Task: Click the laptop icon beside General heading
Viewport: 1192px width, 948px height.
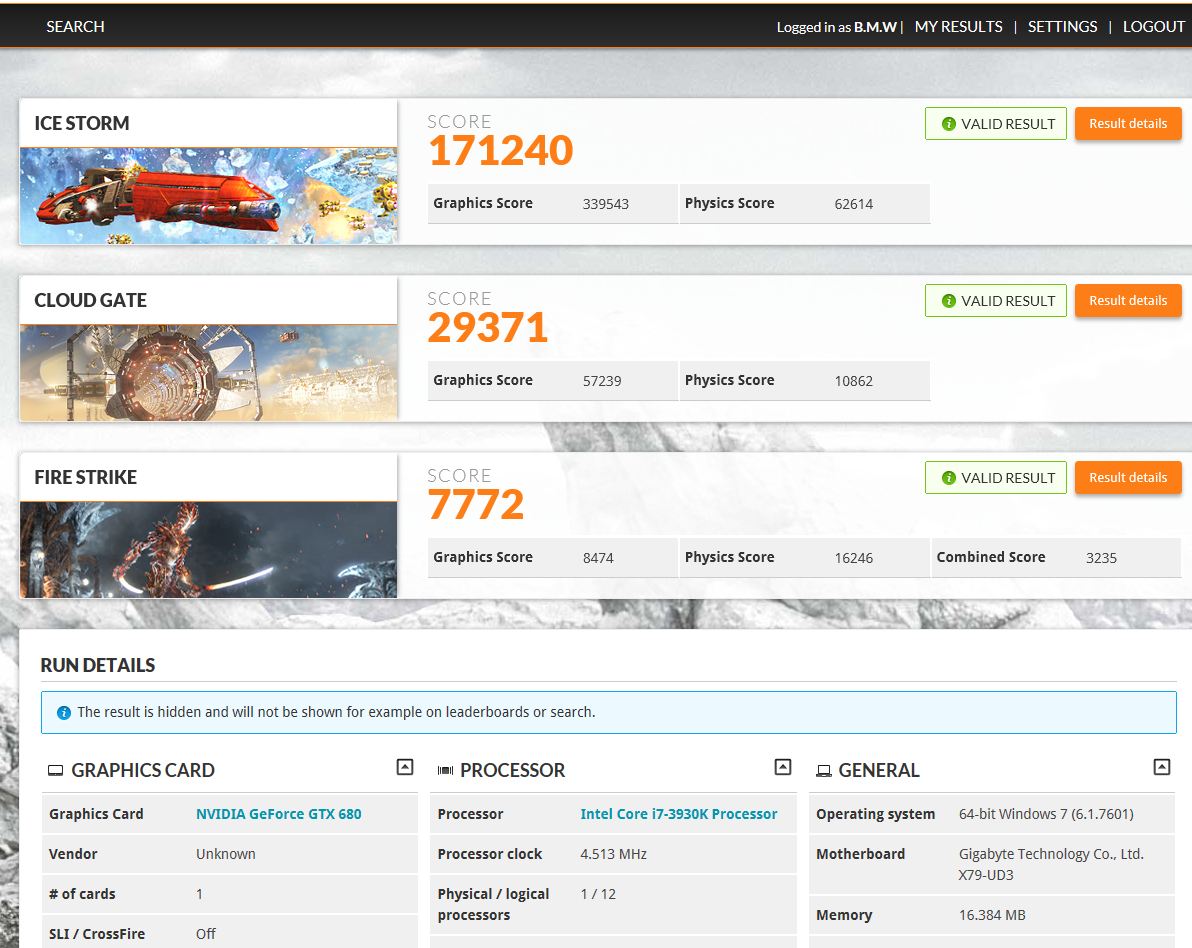Action: tap(823, 771)
